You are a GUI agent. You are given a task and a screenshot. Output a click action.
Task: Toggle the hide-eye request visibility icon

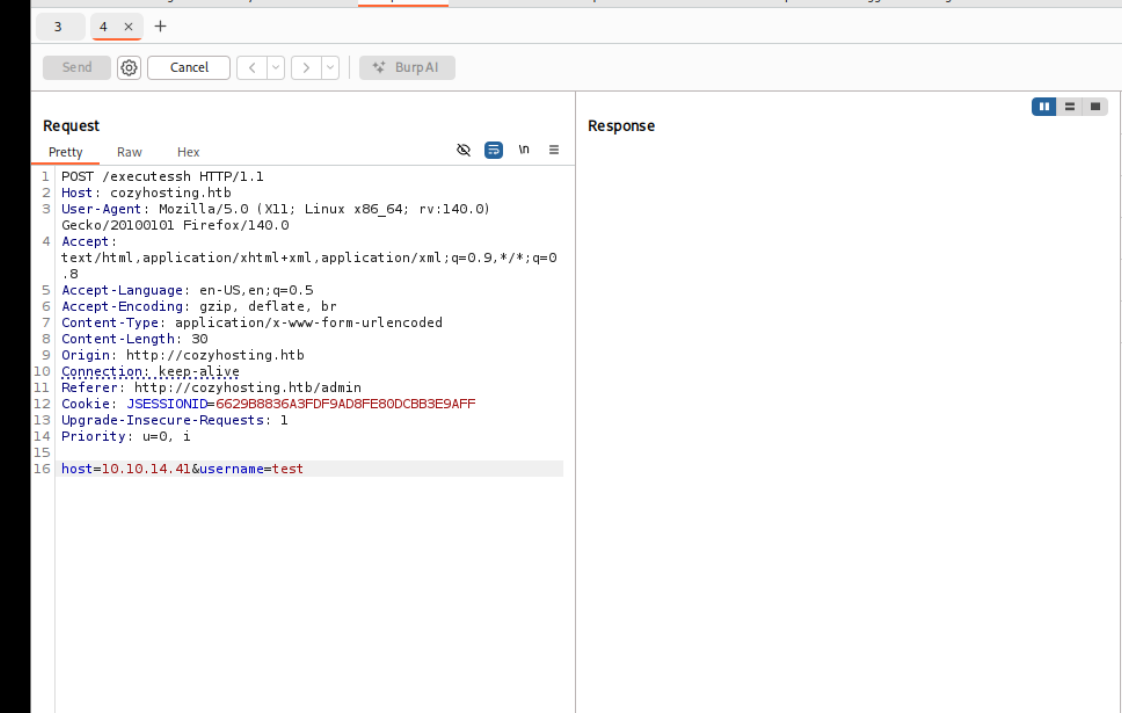point(463,150)
